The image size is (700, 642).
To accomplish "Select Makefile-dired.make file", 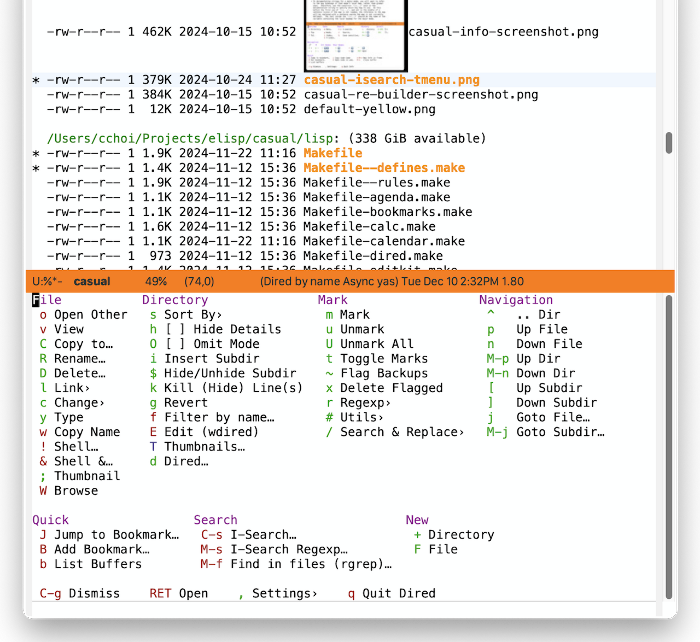I will (x=373, y=256).
